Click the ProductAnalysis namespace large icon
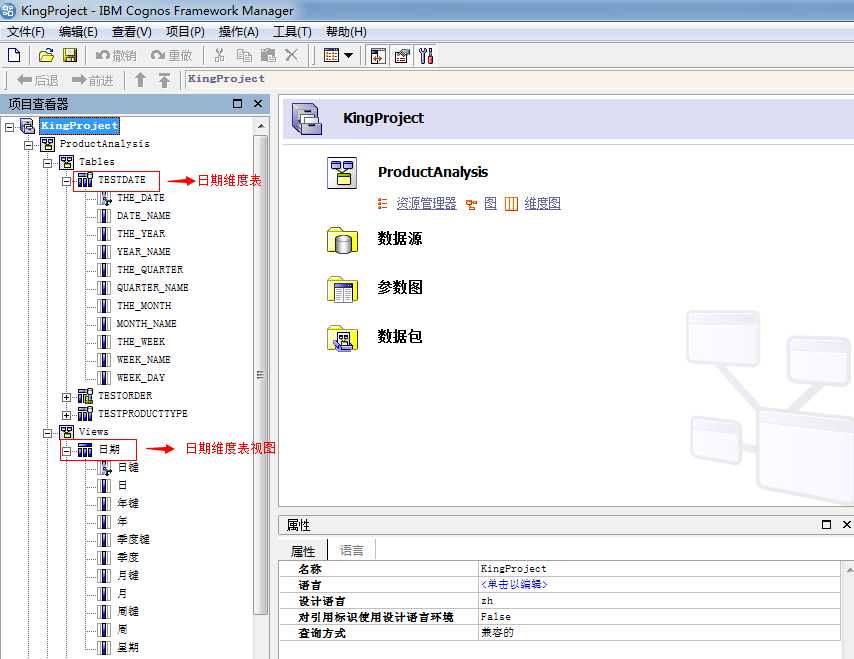This screenshot has height=659, width=854. (x=342, y=173)
